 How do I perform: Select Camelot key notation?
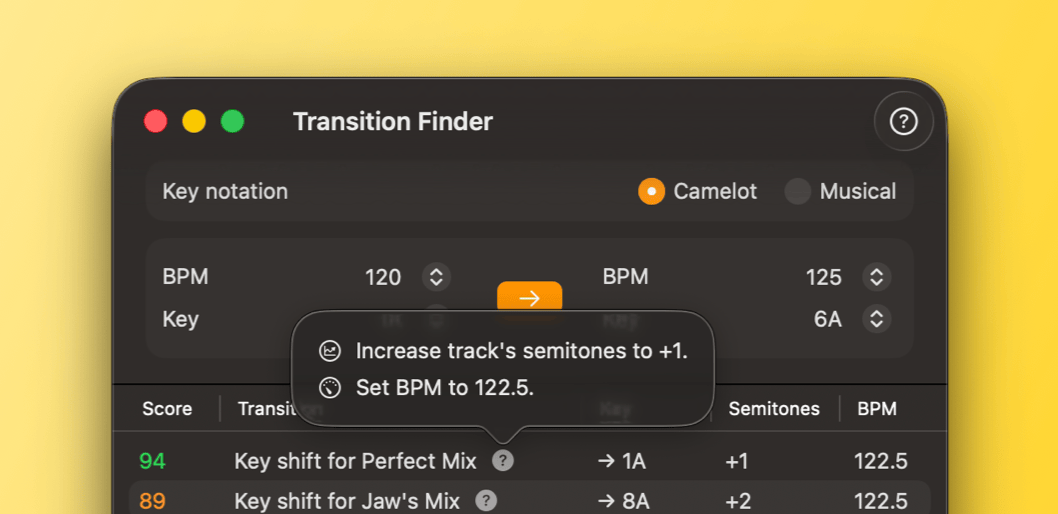[x=652, y=191]
